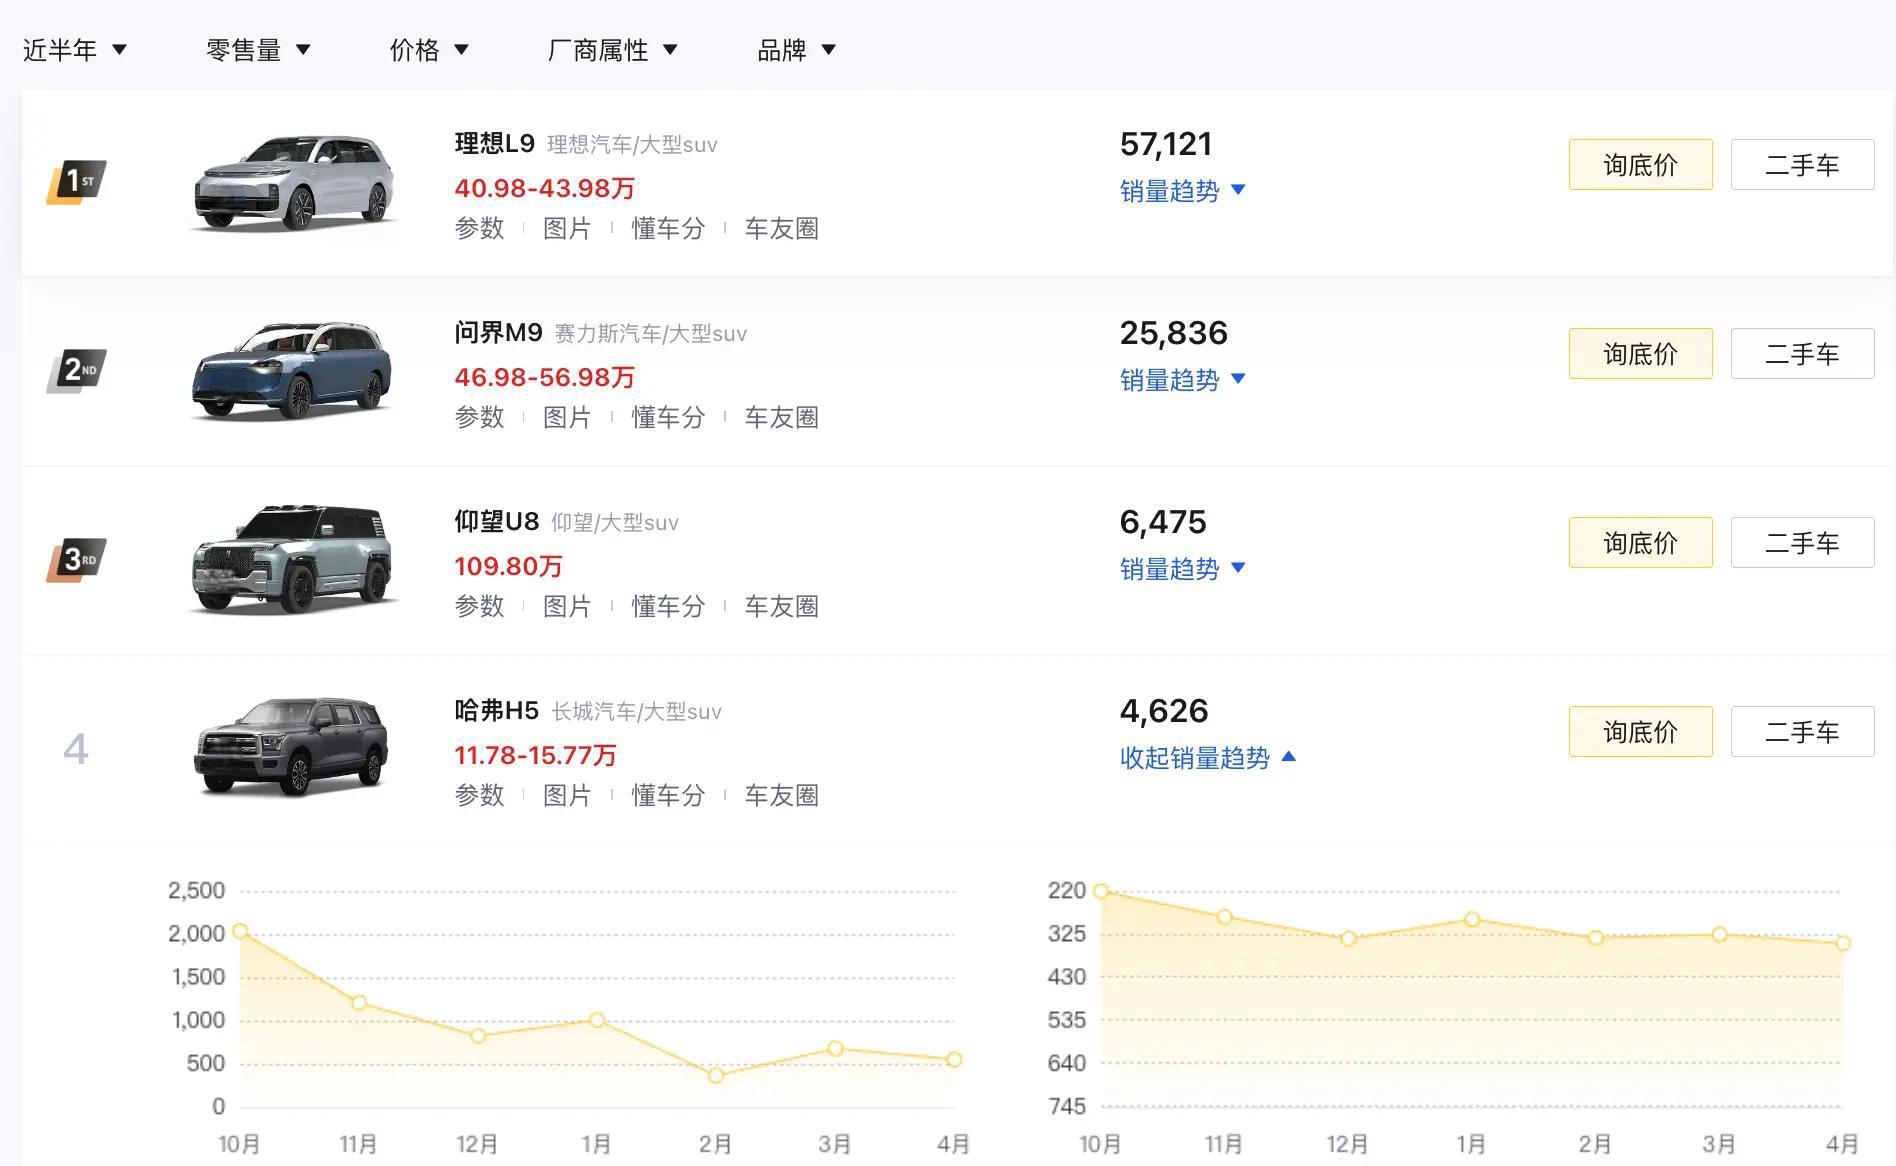Open 图片 link under 理想L9
The height and width of the screenshot is (1166, 1896).
tap(567, 229)
